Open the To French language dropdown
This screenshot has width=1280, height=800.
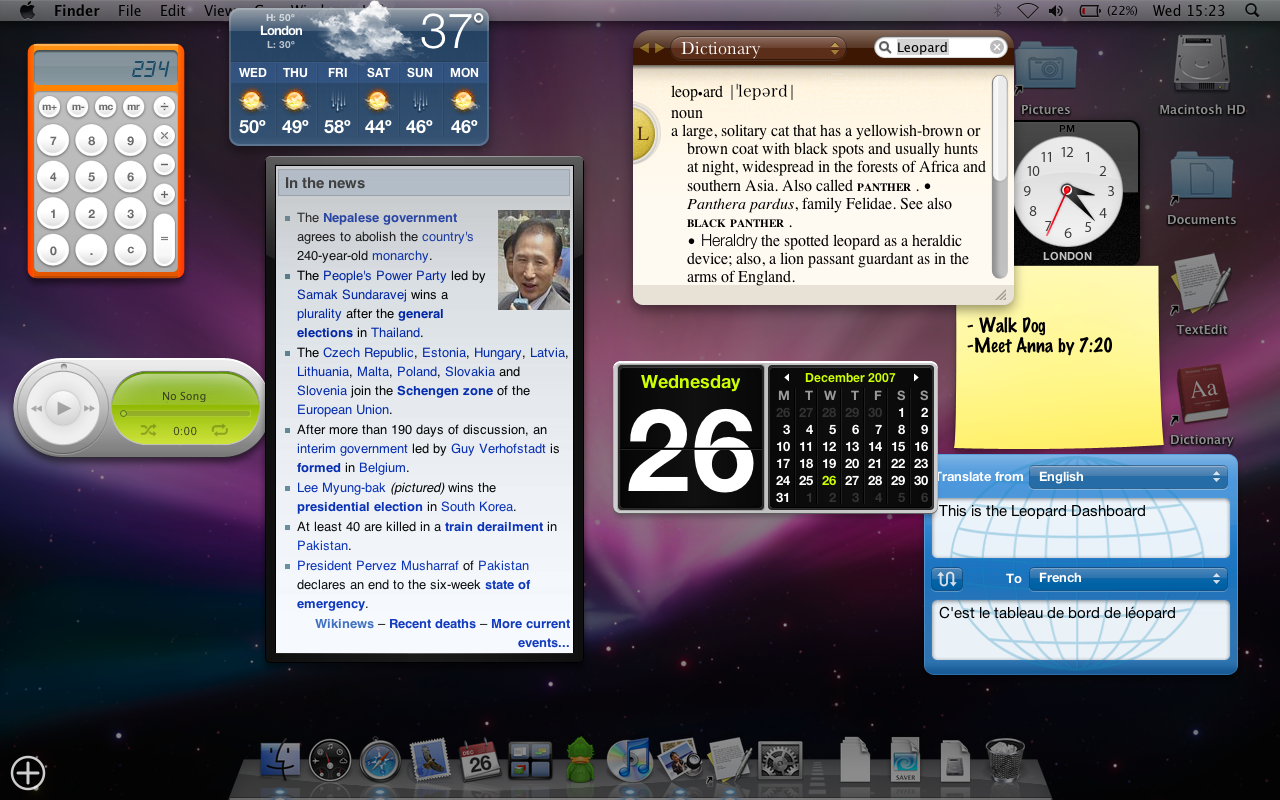point(1128,578)
